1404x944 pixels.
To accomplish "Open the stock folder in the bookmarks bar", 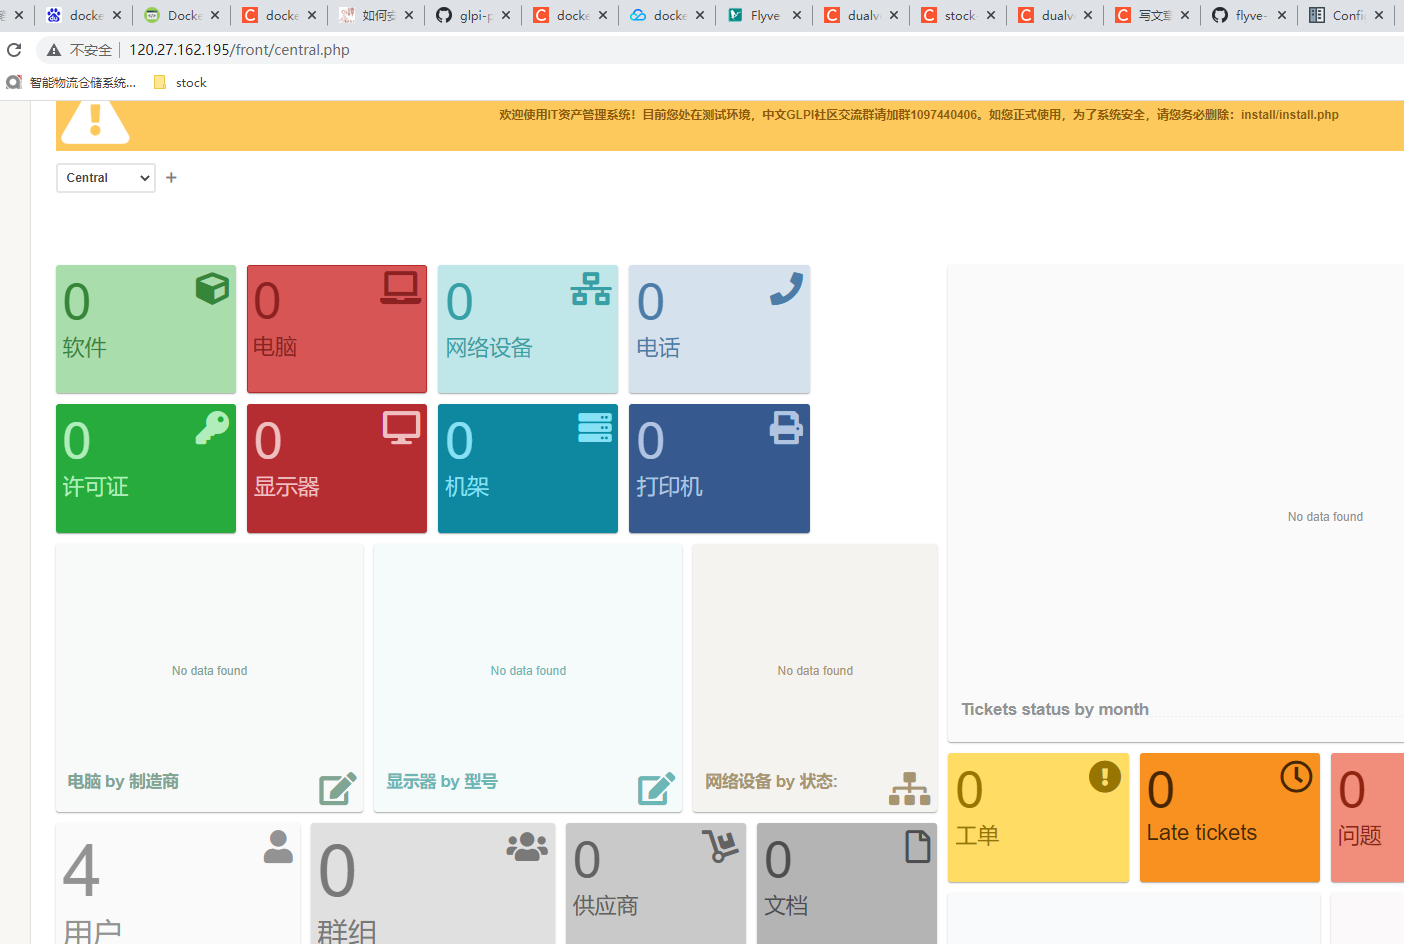I will (x=180, y=82).
